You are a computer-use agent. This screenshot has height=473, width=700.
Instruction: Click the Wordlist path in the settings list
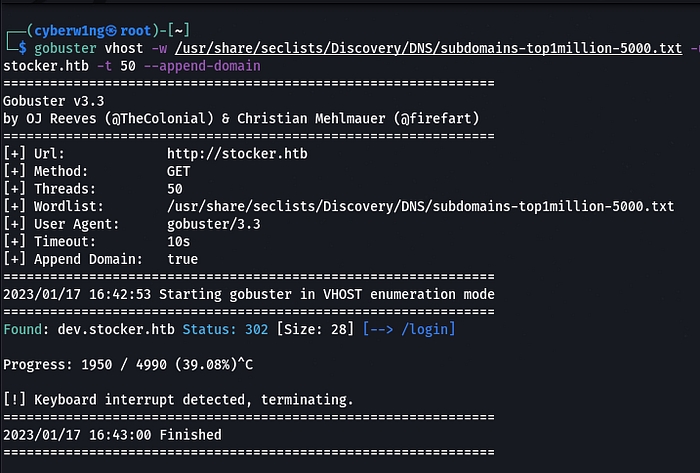[x=420, y=206]
